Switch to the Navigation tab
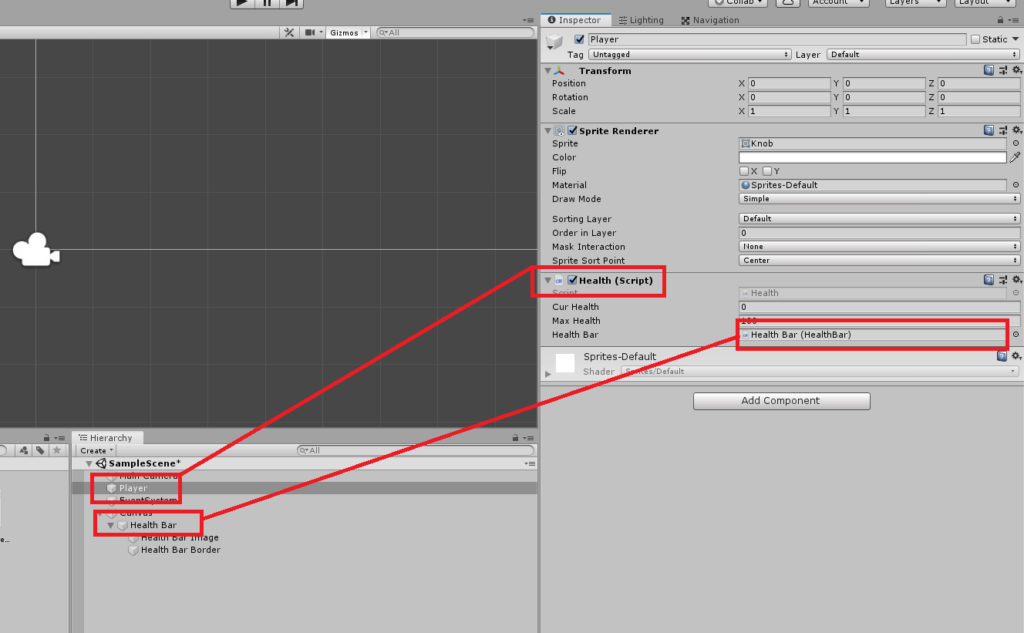This screenshot has width=1024, height=633. click(x=709, y=20)
